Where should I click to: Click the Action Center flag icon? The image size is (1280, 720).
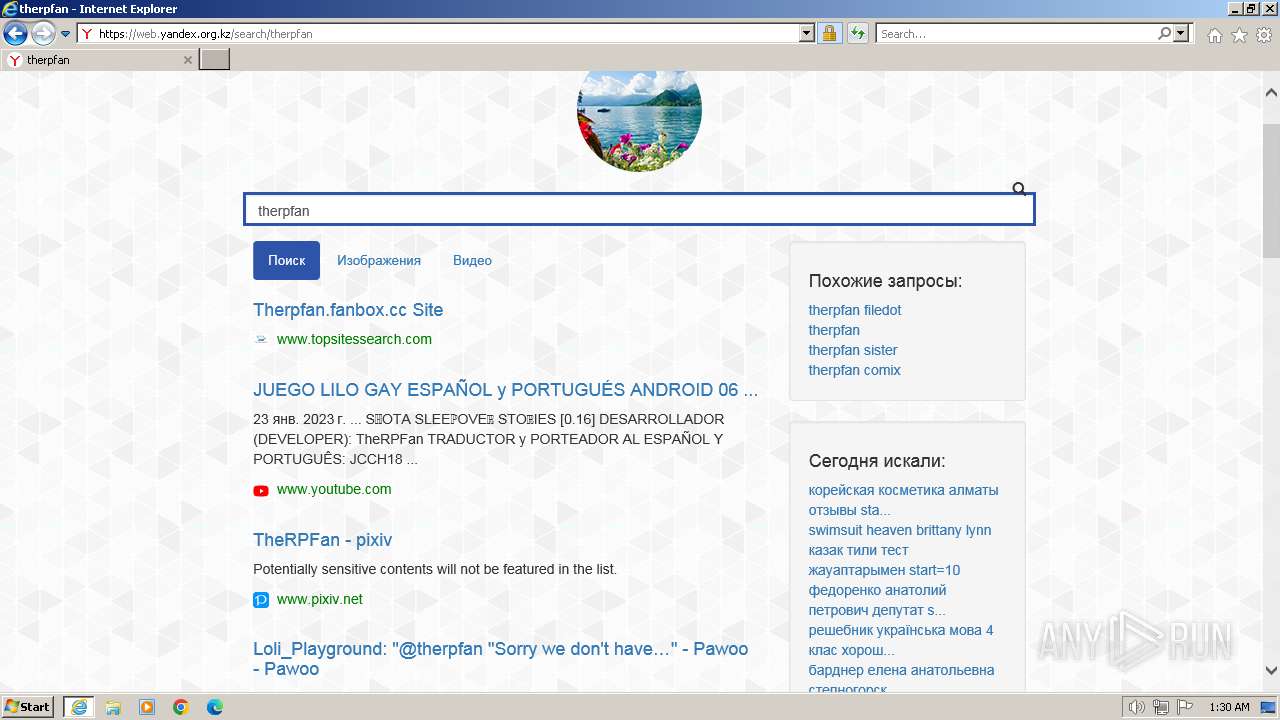[1185, 707]
